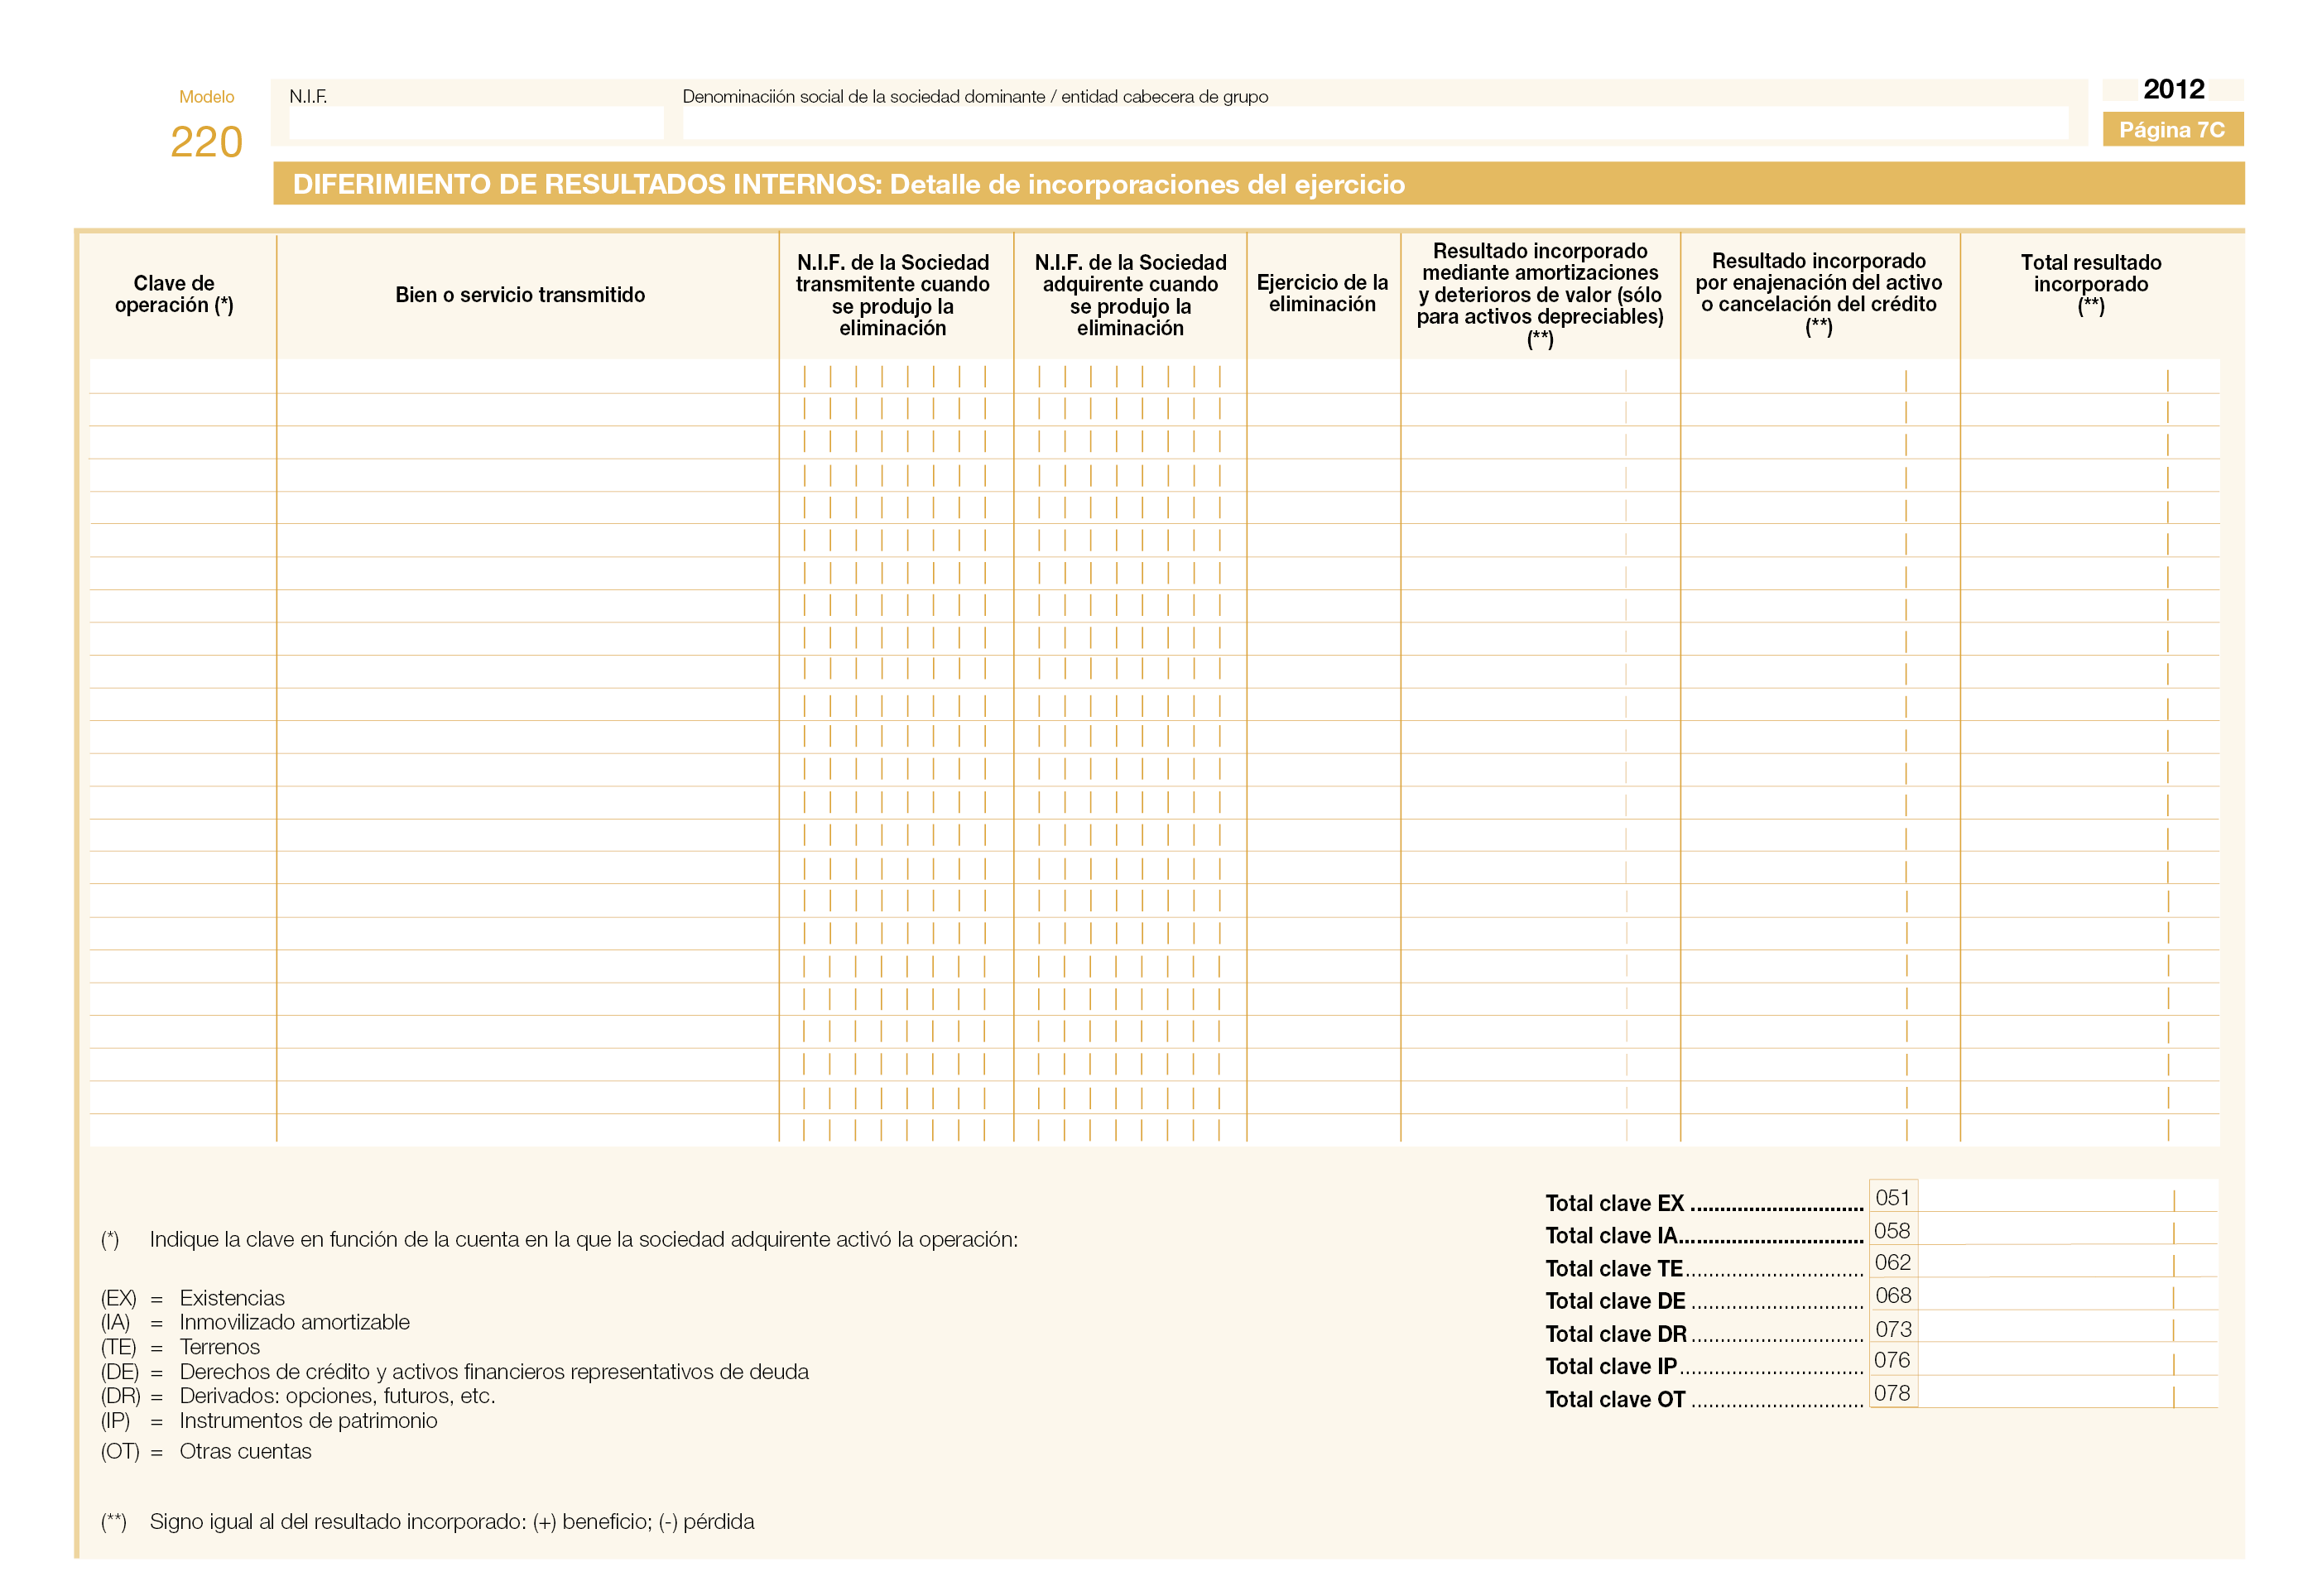This screenshot has height=1596, width=2298.
Task: Click the 'Clave de operación (*)' column header
Action: 174,294
